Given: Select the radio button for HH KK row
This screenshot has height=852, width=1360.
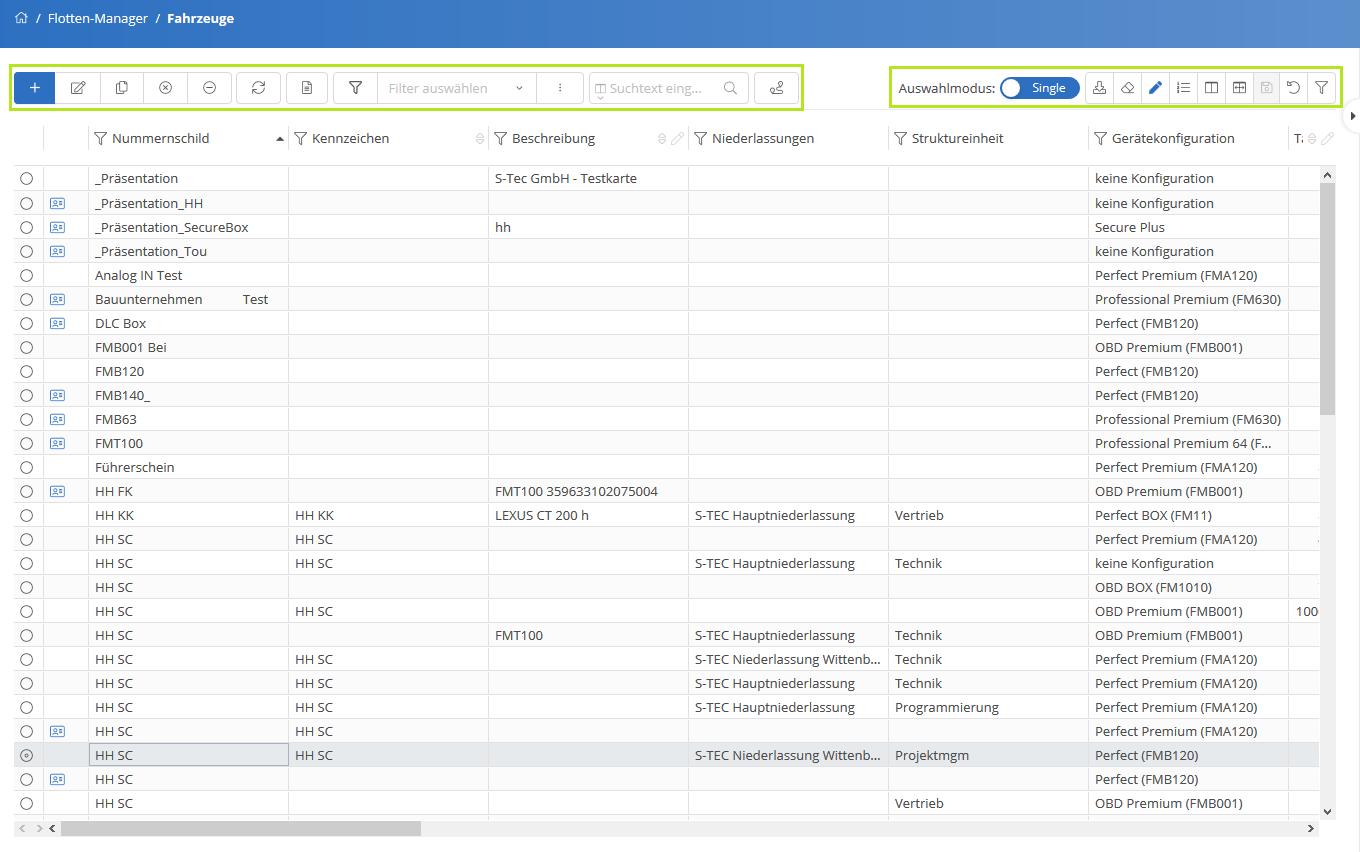Looking at the screenshot, I should pos(27,516).
